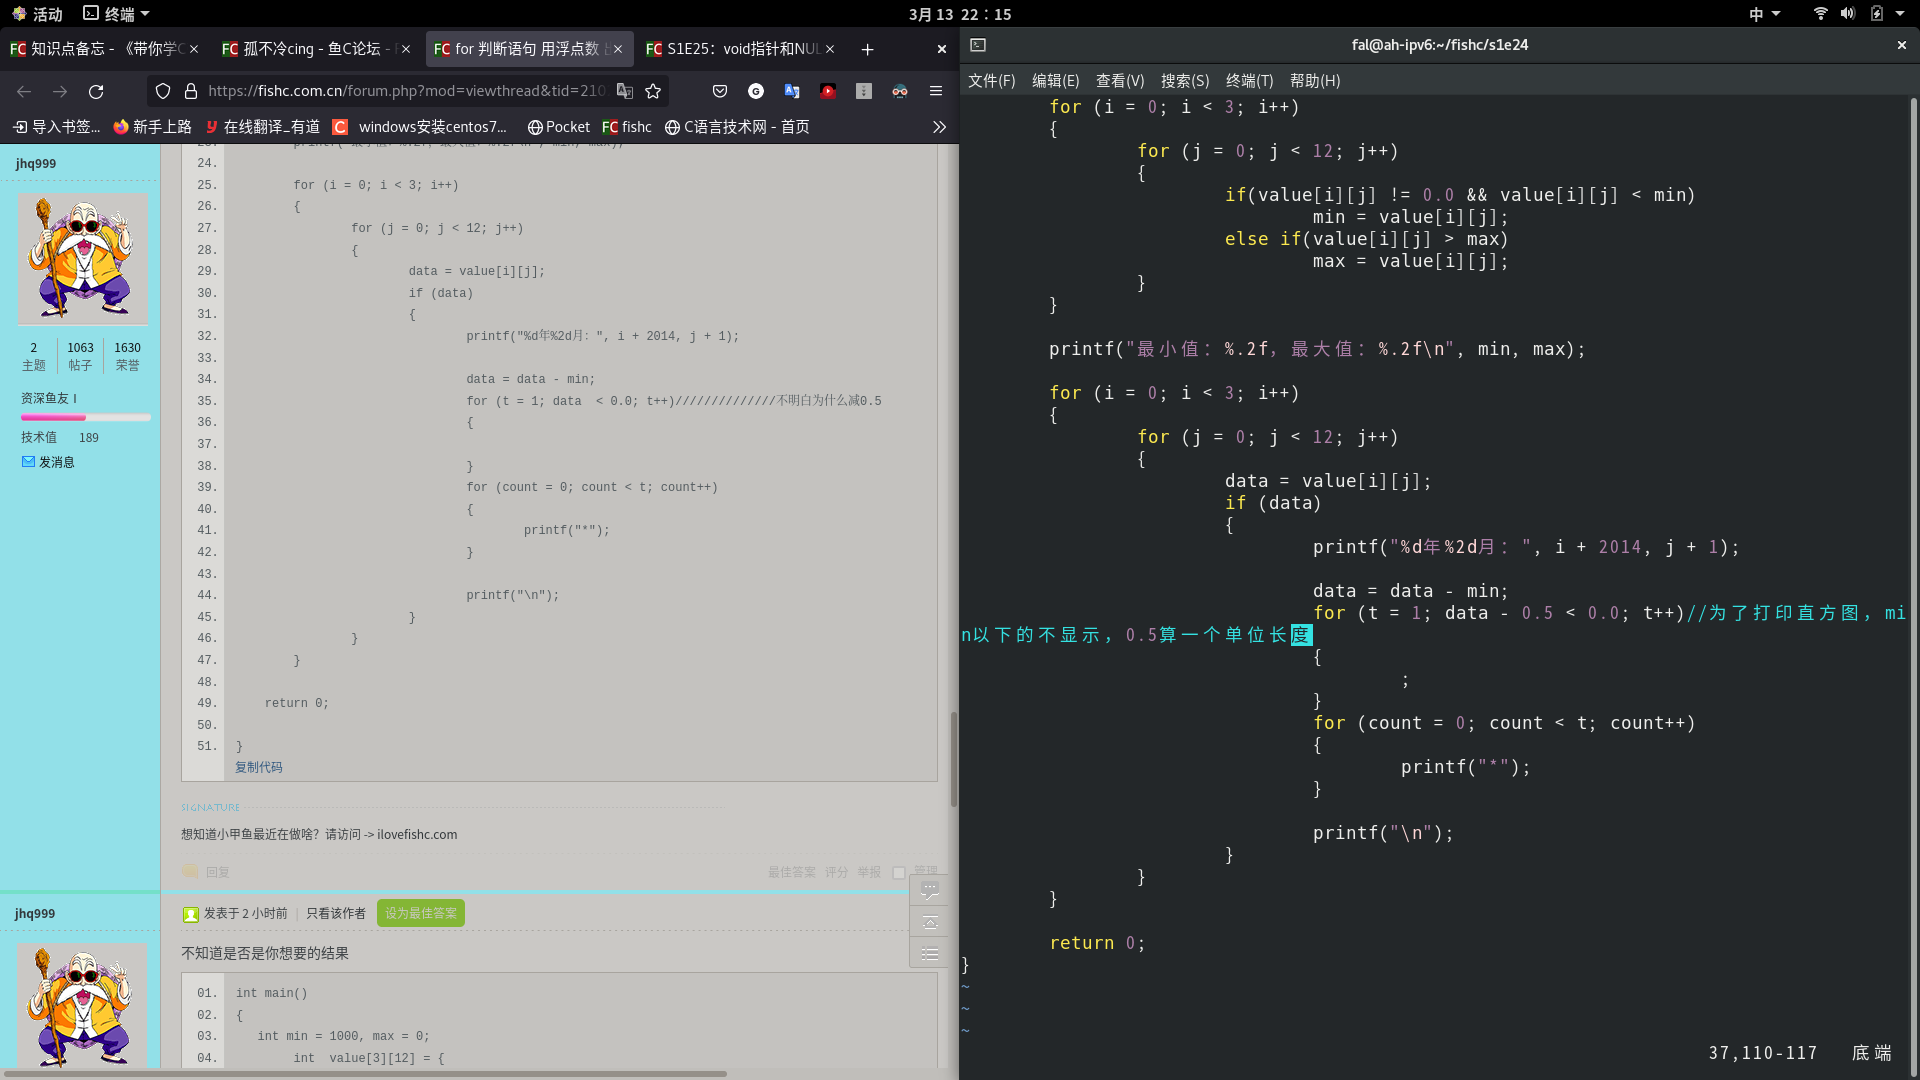Save page to Pocket toolbar icon

(720, 91)
